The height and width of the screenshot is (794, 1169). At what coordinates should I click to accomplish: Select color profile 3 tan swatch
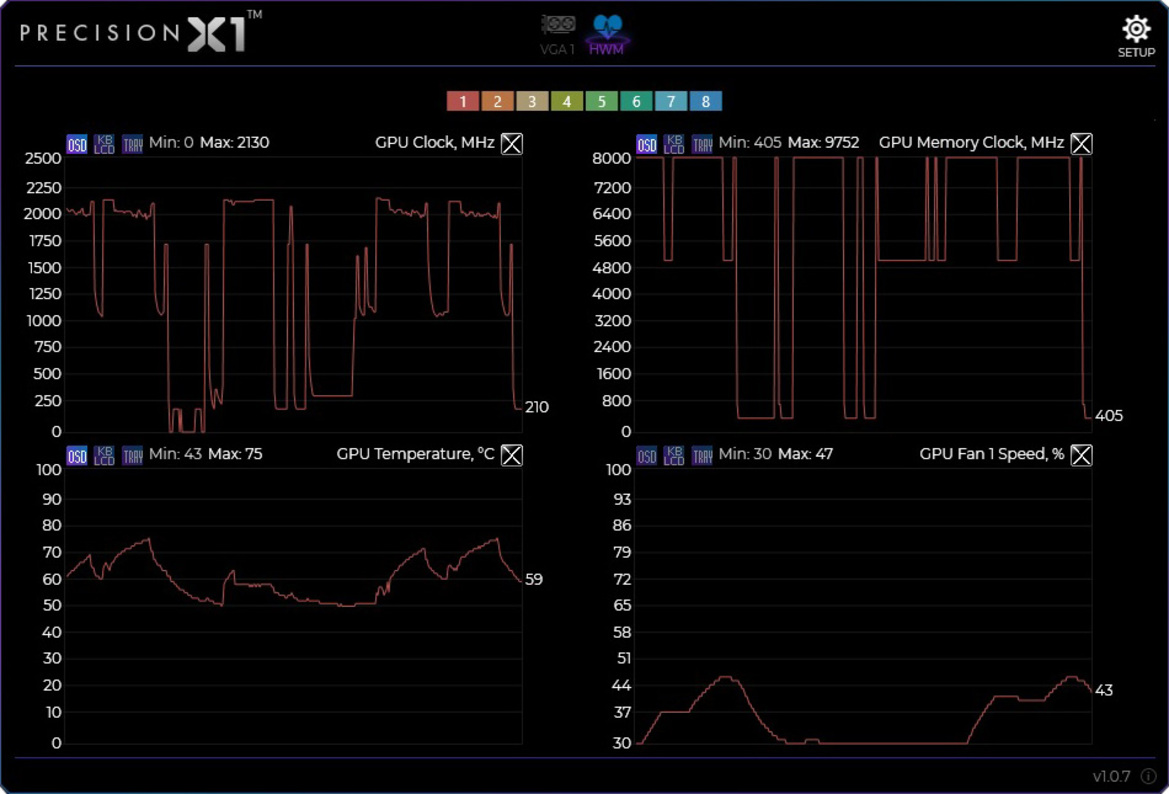pos(532,101)
